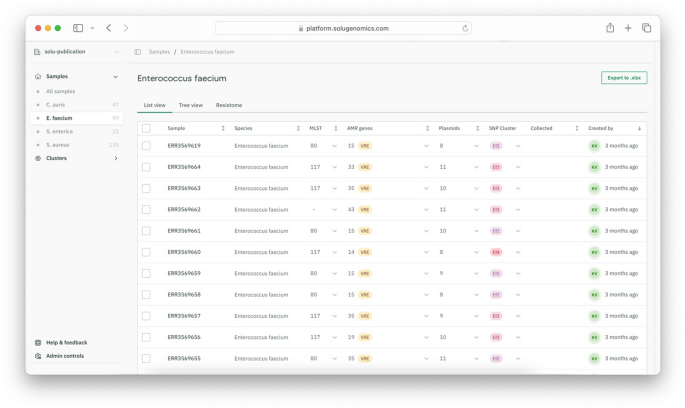Check the box for ERR3569658
Image resolution: width=685 pixels, height=408 pixels.
146,295
